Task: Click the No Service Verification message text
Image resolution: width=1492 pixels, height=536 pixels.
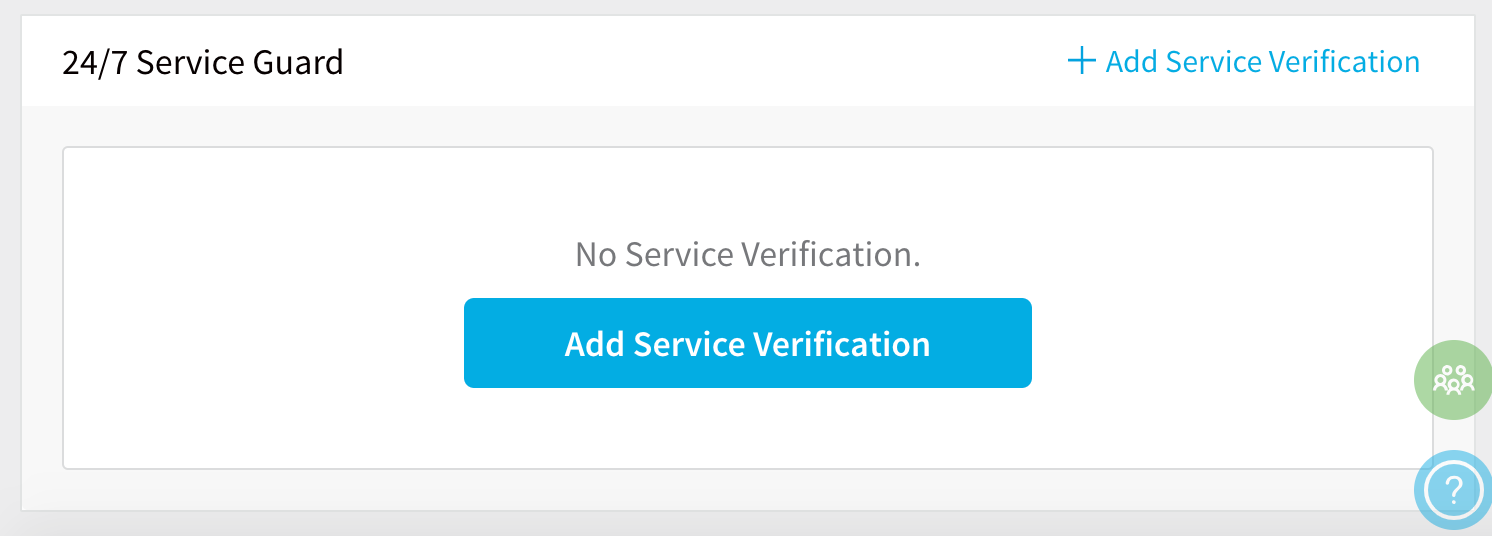Action: click(x=748, y=255)
